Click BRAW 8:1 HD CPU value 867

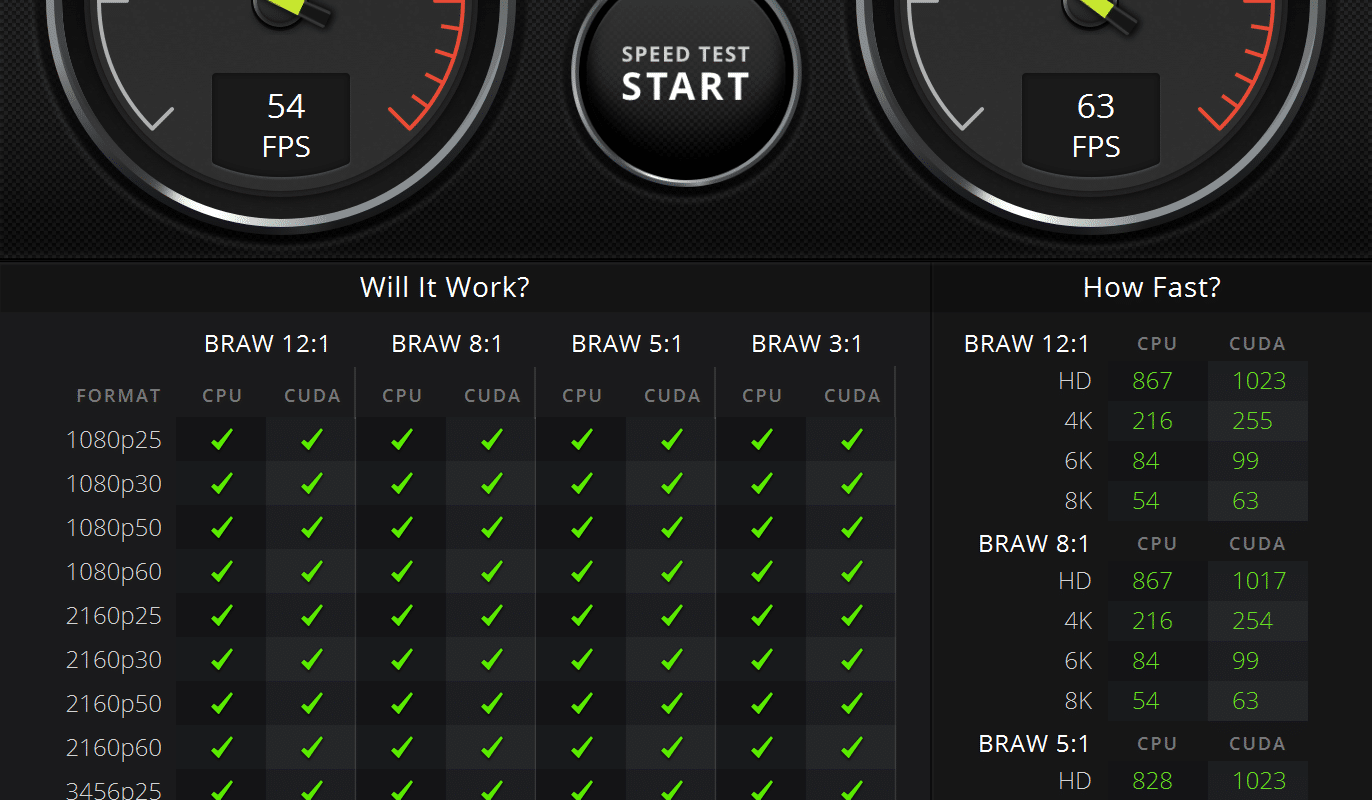1152,581
